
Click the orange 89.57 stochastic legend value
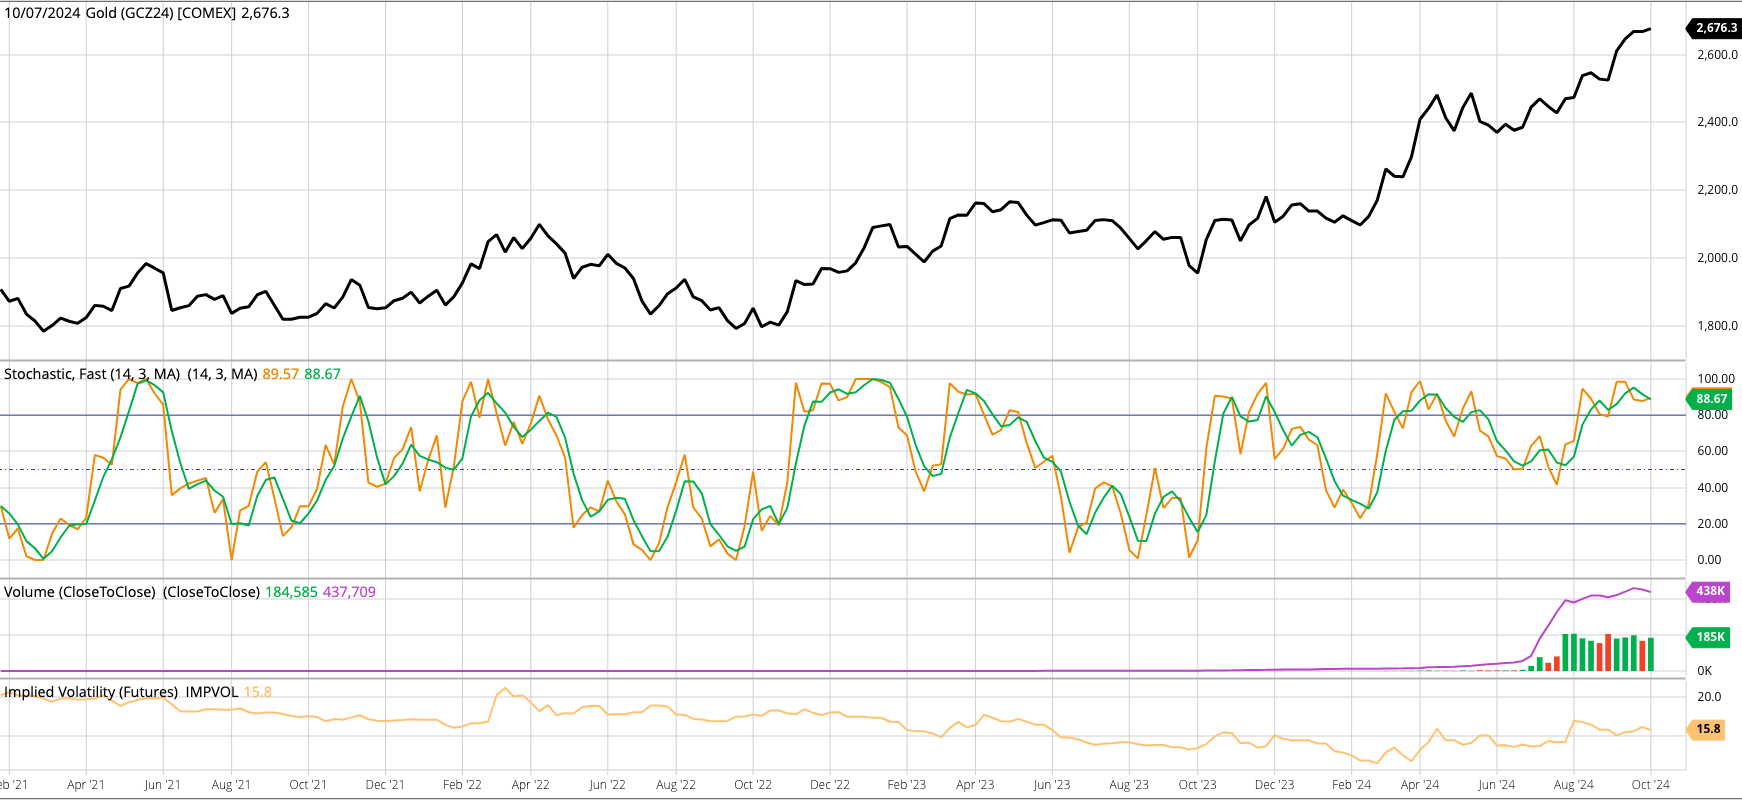280,374
